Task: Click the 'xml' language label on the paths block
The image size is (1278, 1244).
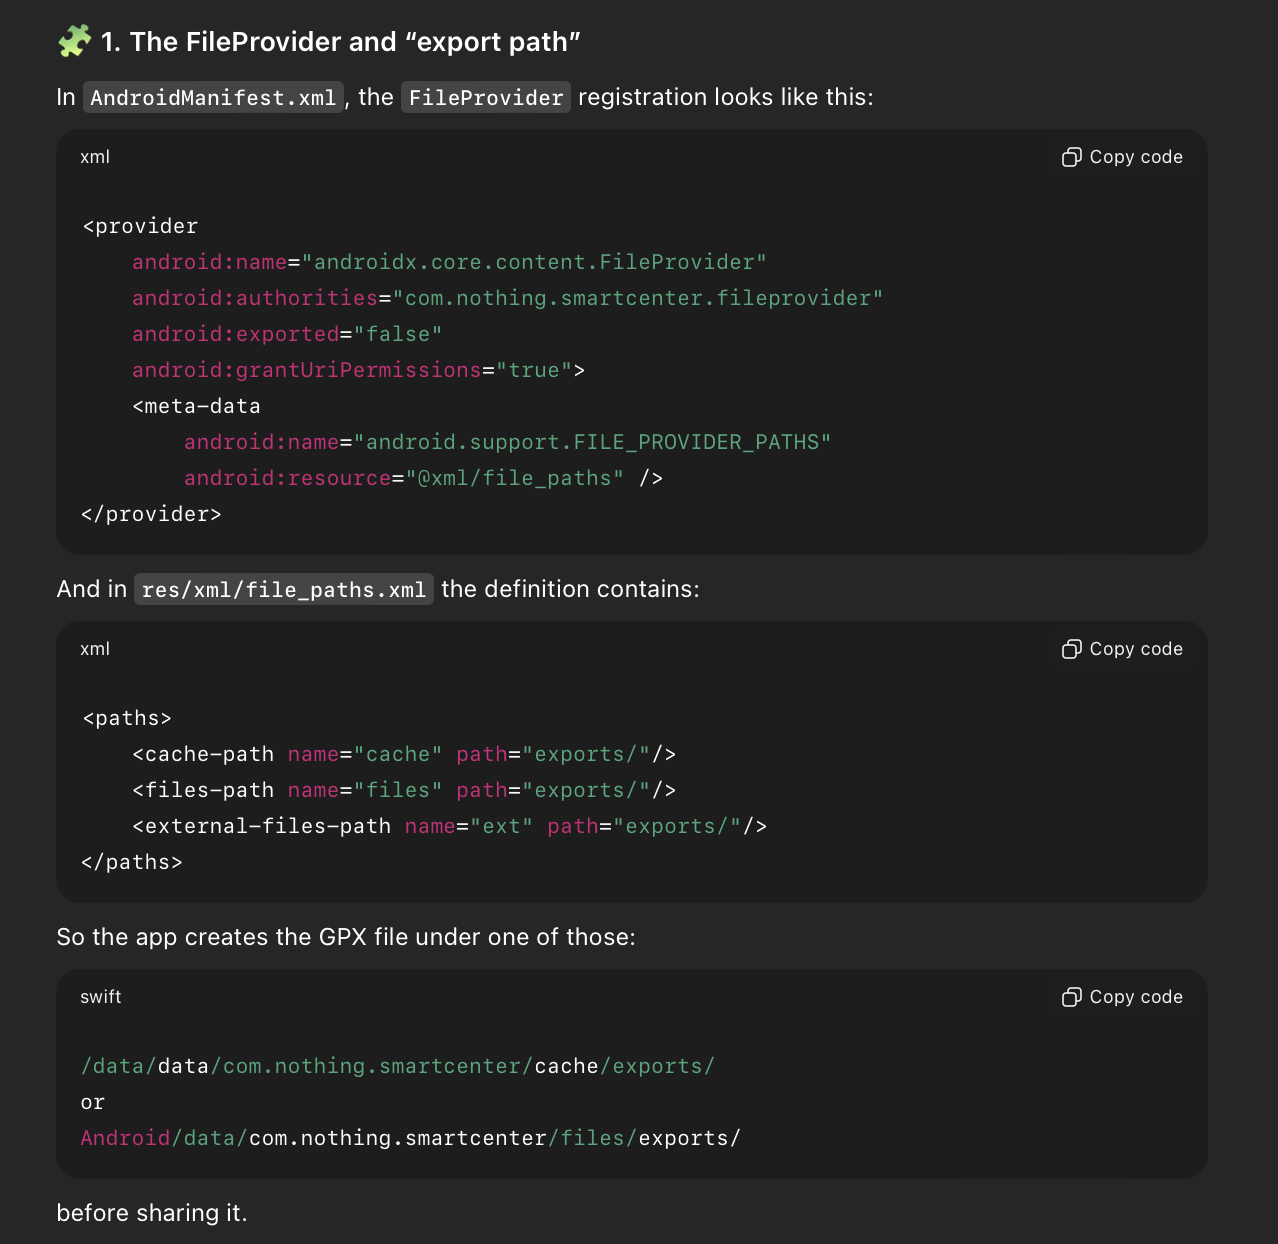Action: (x=95, y=649)
